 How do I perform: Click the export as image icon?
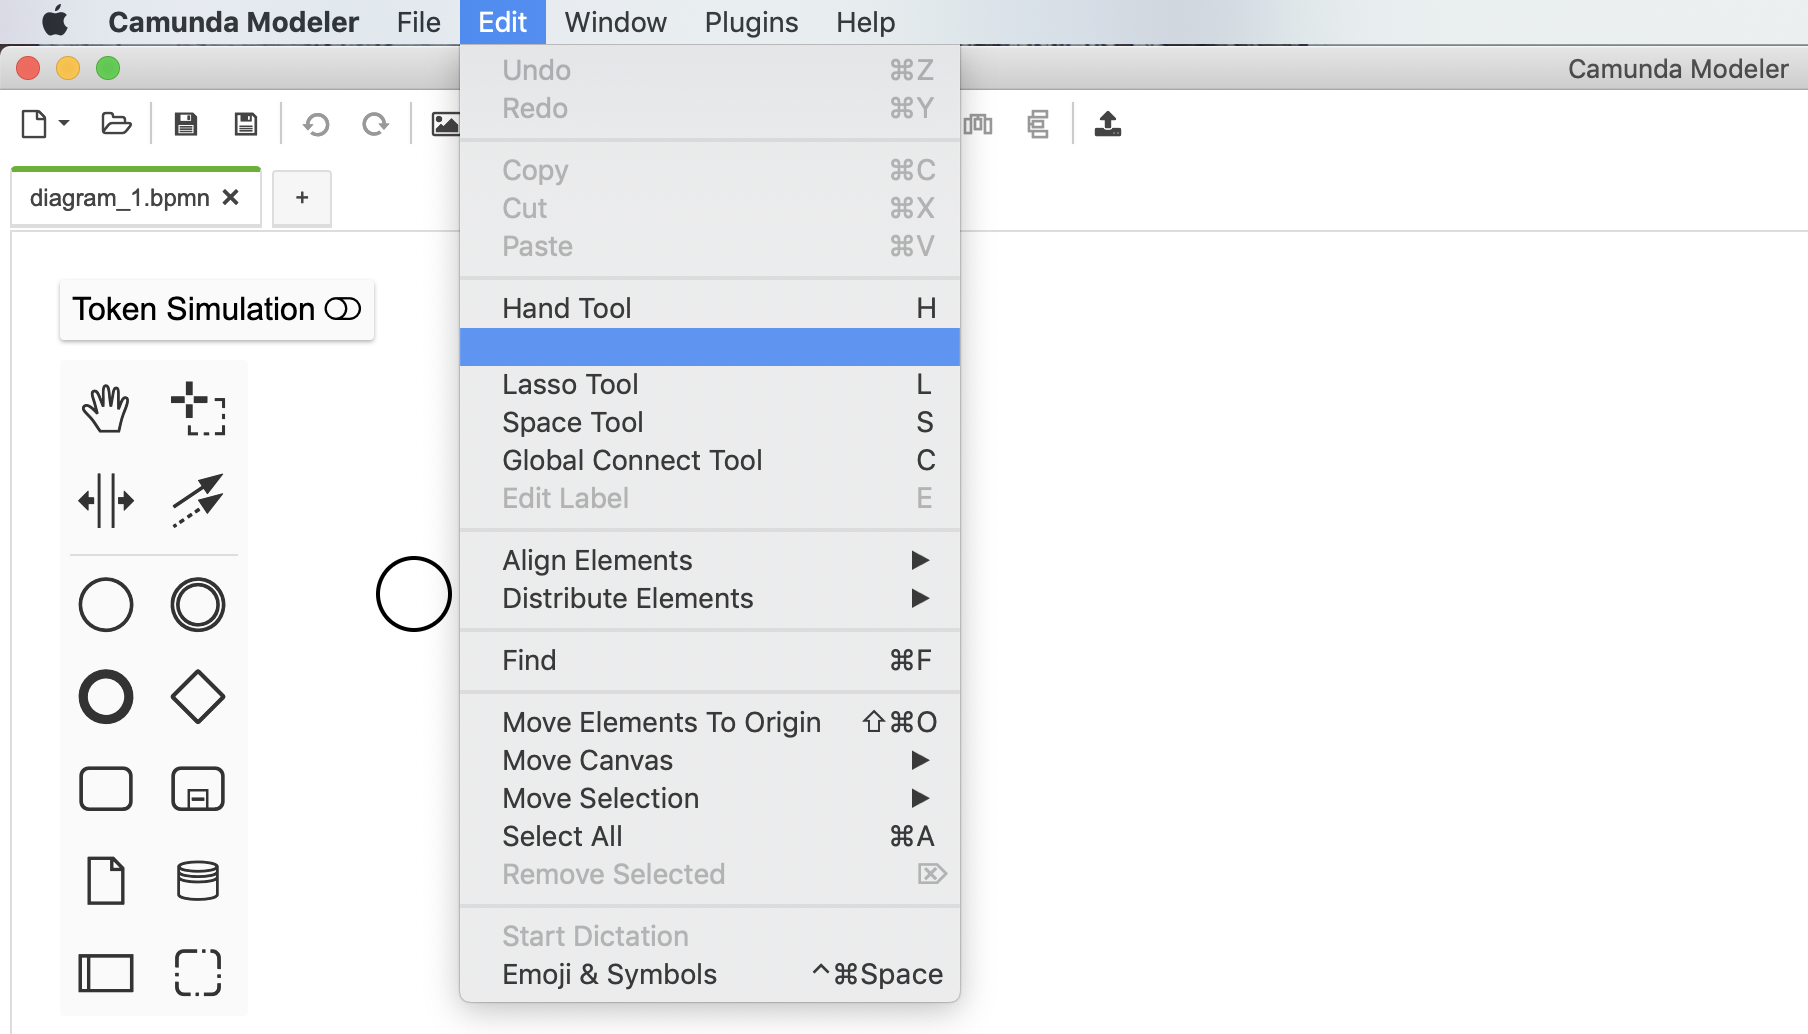445,124
